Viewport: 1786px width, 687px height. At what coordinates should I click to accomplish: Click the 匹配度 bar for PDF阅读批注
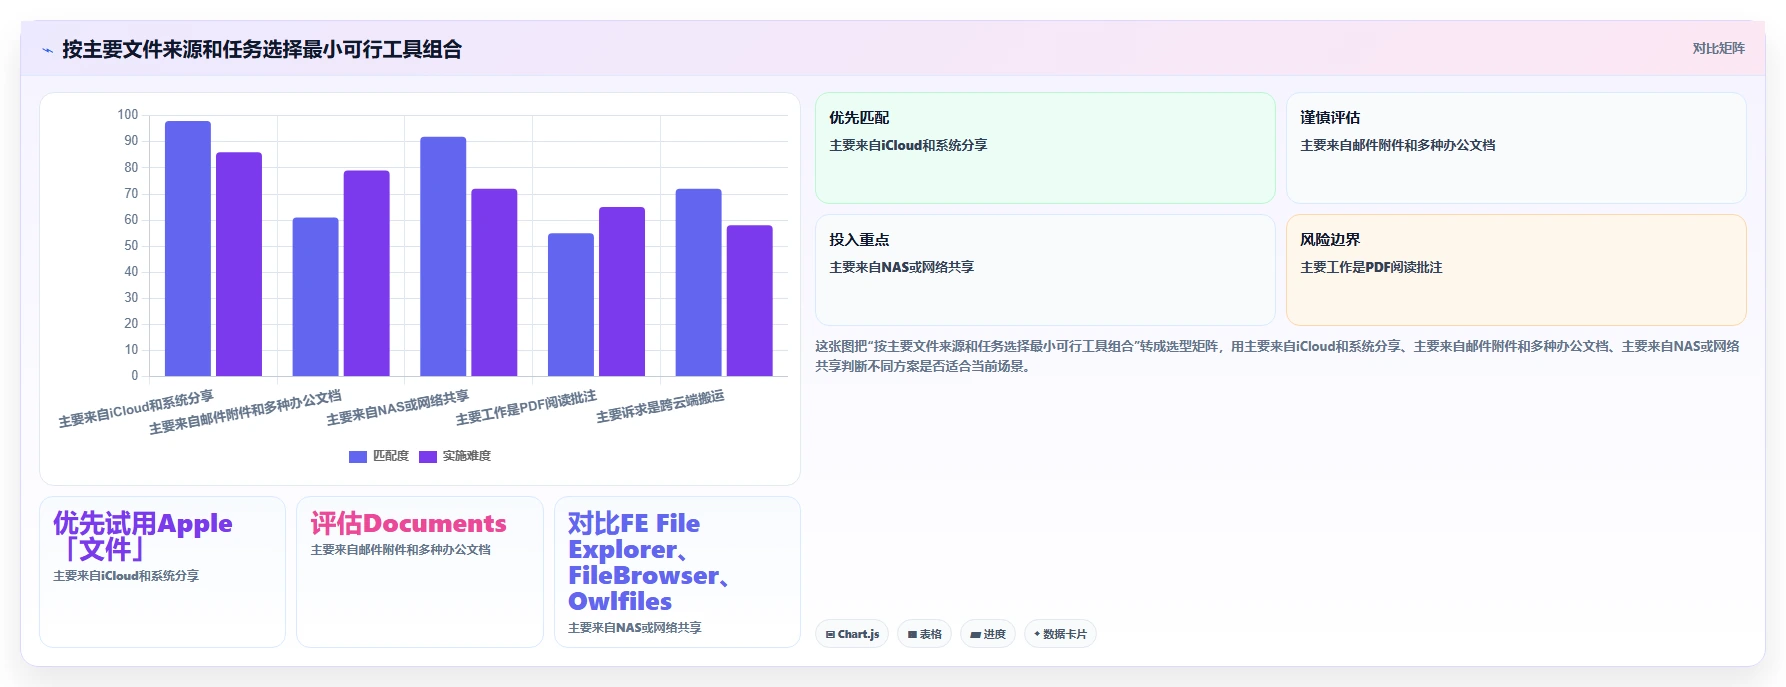pyautogui.click(x=571, y=305)
